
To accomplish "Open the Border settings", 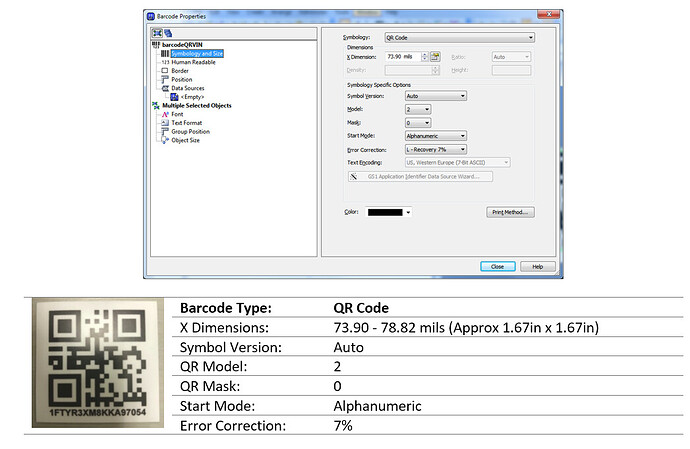I will pyautogui.click(x=180, y=70).
